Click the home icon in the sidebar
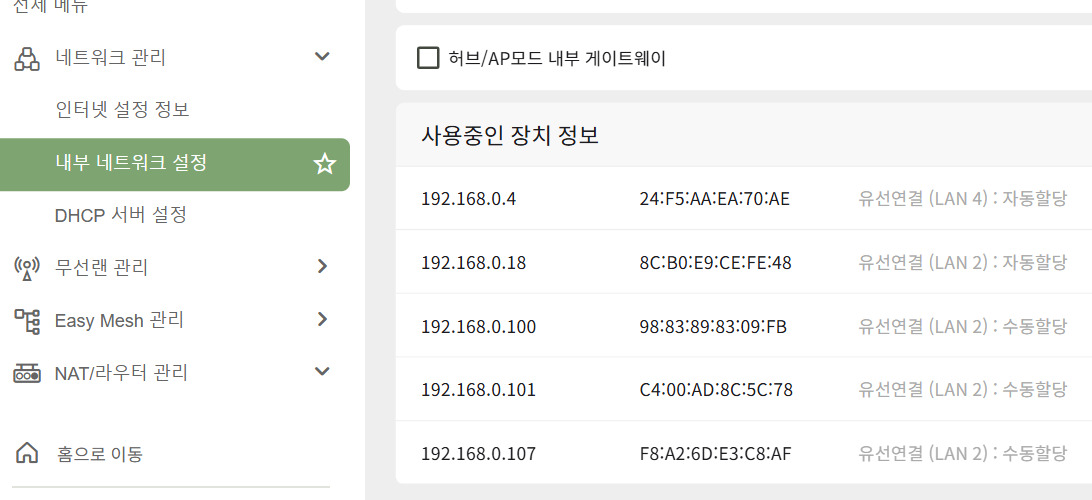Screen dimensions: 1092x500 point(27,454)
